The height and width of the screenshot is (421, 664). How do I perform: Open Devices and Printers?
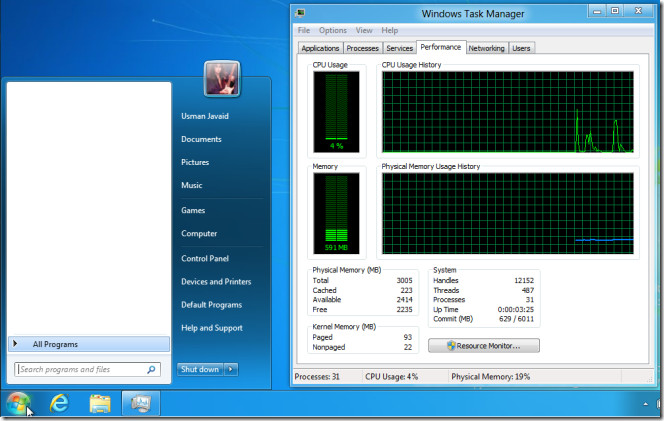(215, 282)
